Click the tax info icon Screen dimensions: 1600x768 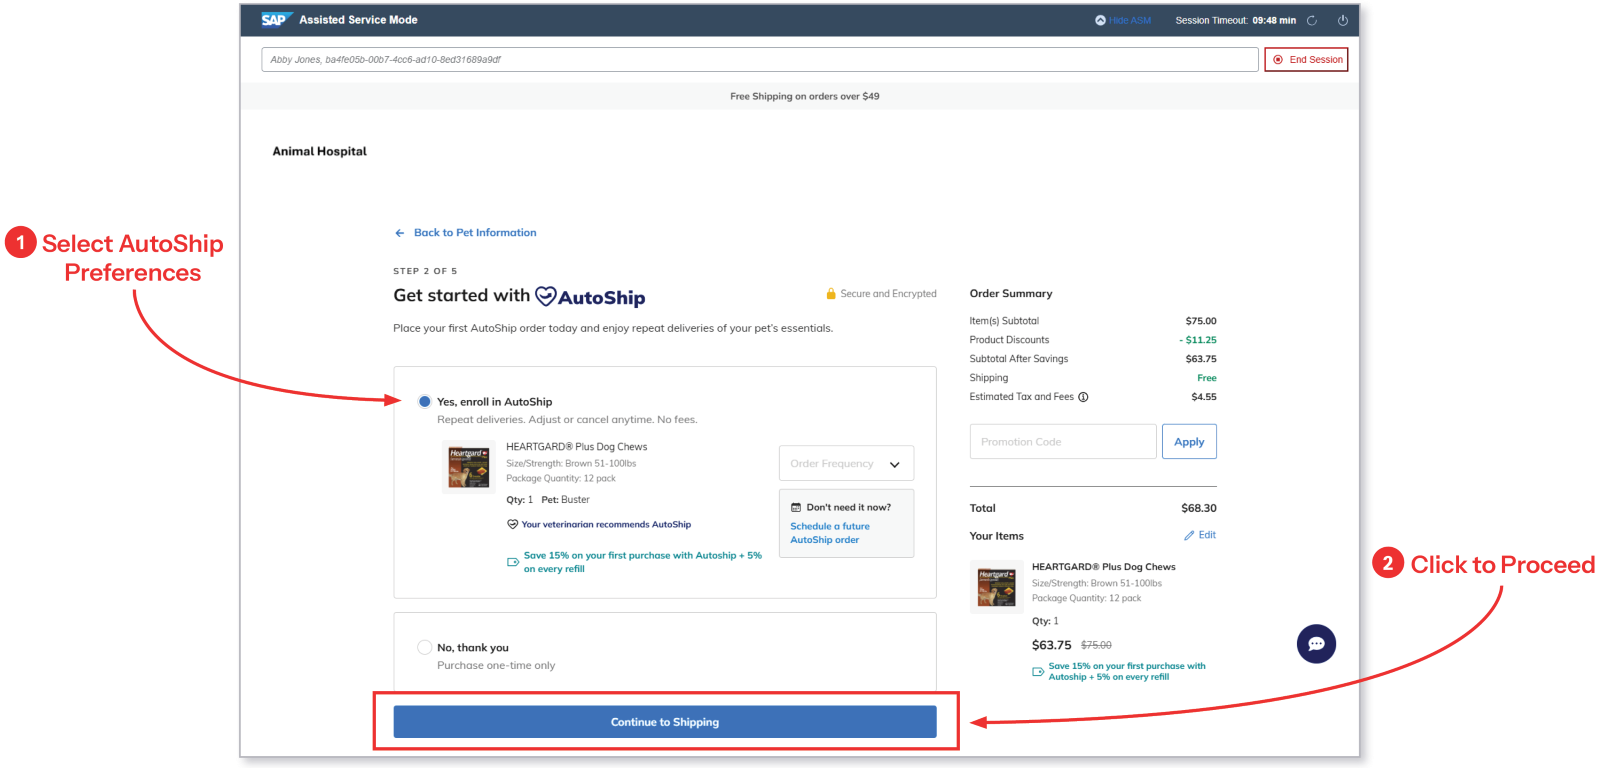[x=1083, y=397]
